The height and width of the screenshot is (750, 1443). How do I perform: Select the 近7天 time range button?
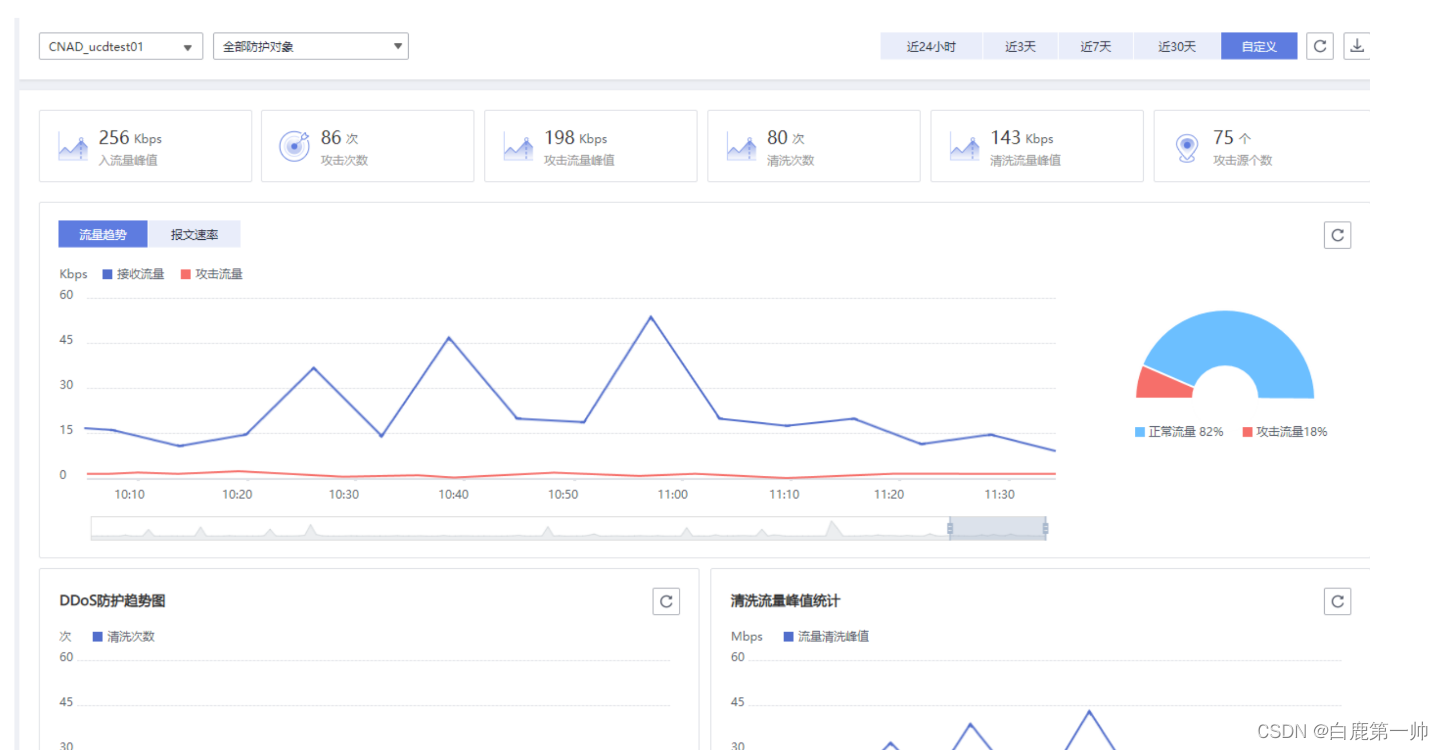1095,46
